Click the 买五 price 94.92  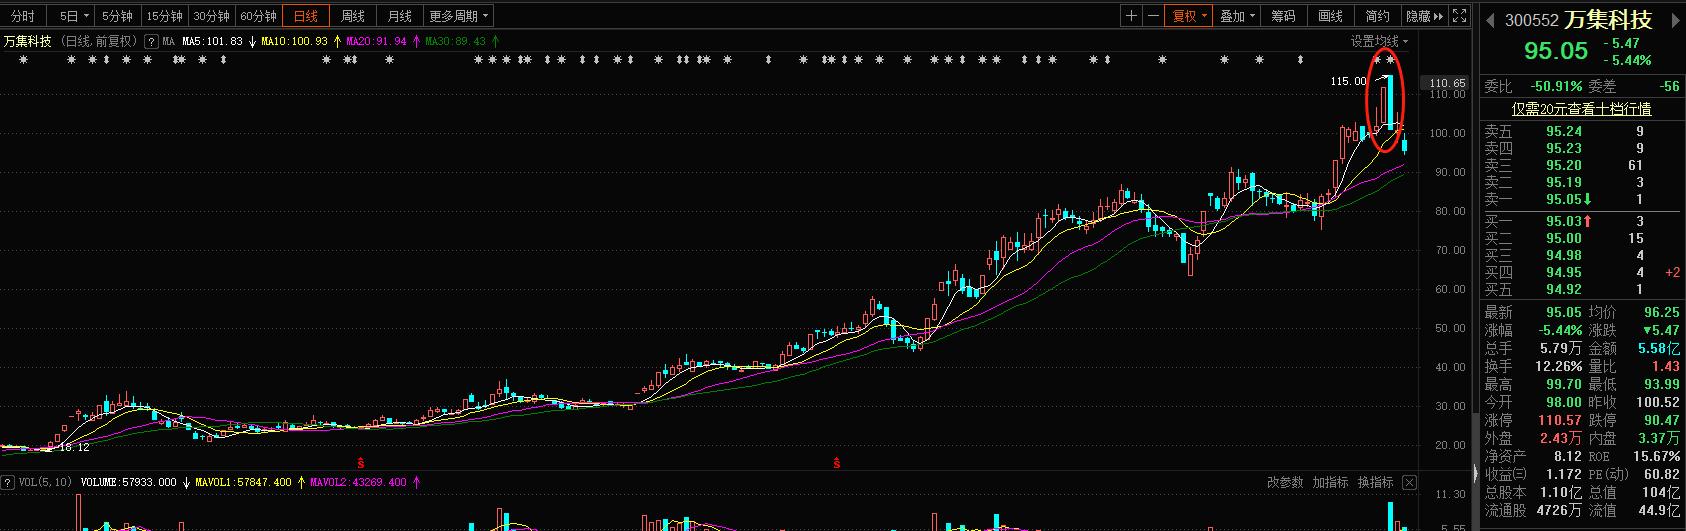click(1563, 290)
